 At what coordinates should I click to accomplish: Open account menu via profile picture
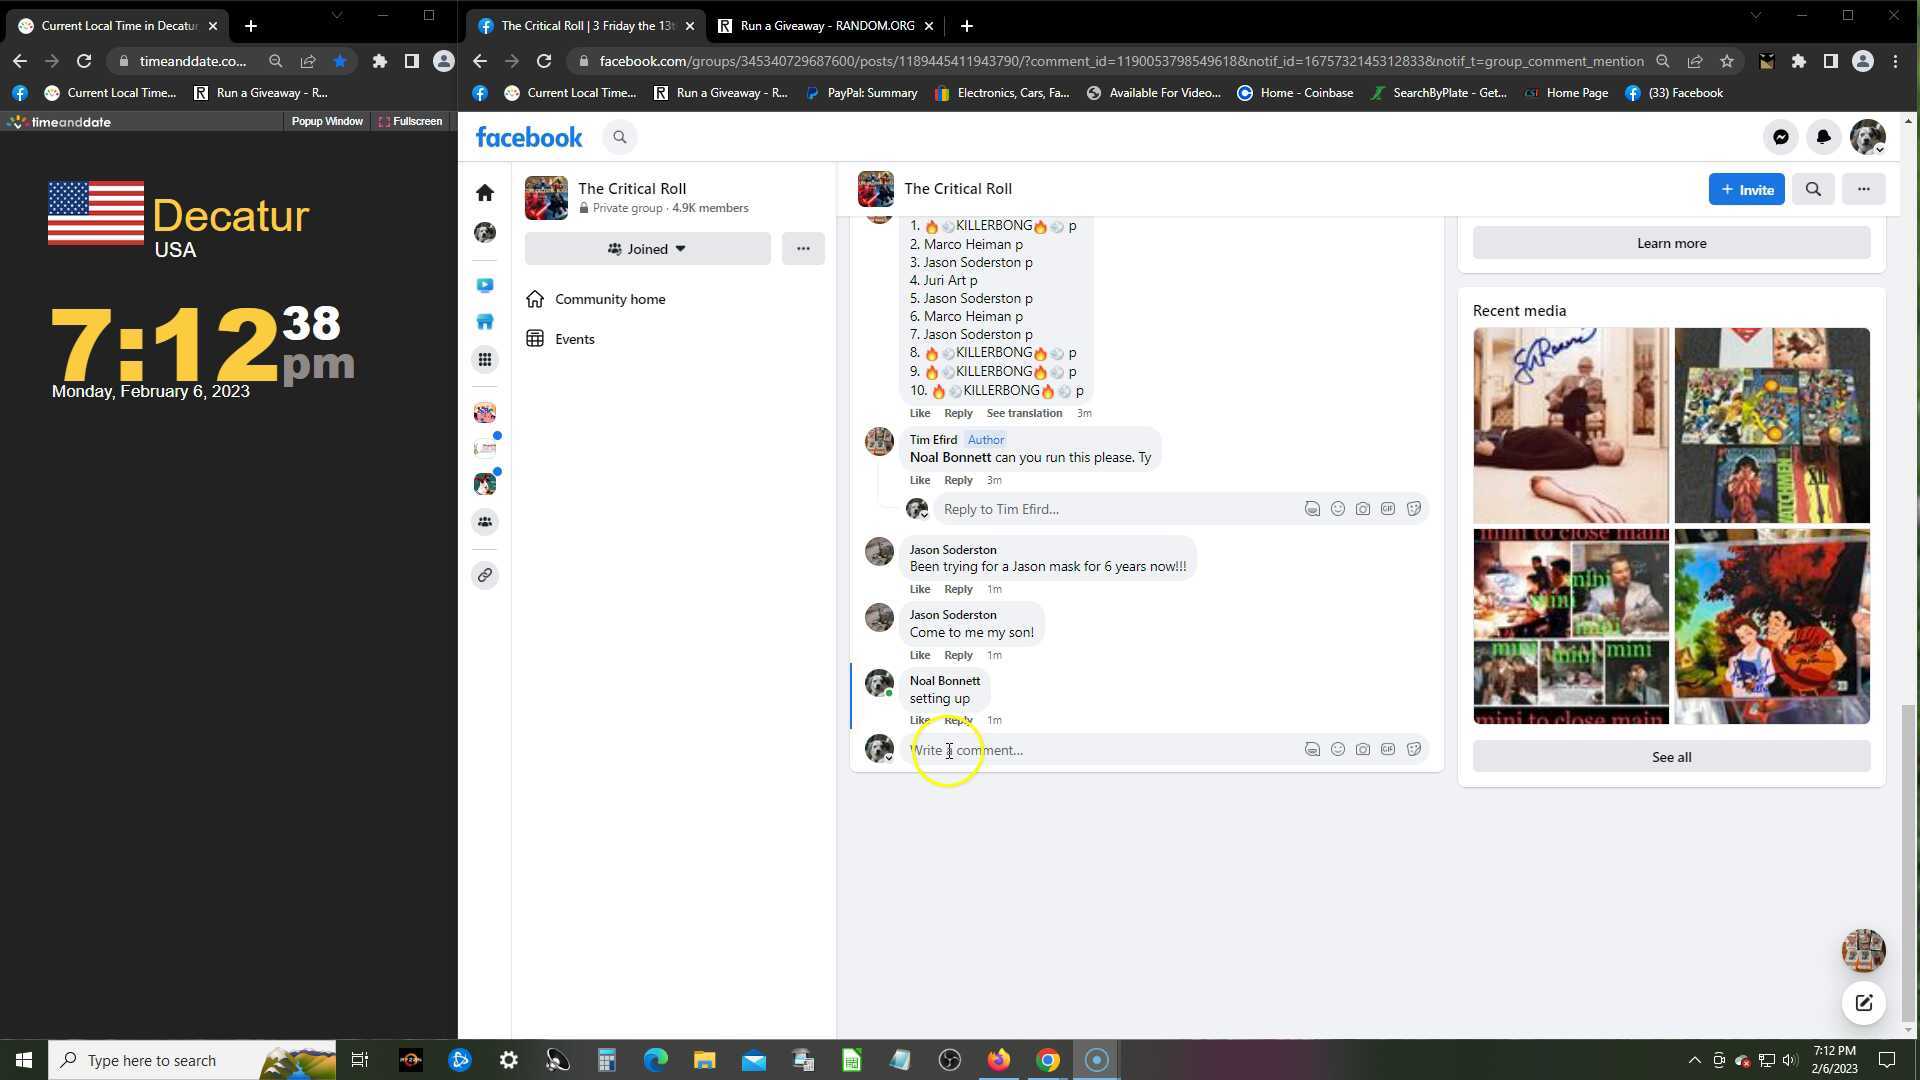pos(1866,138)
